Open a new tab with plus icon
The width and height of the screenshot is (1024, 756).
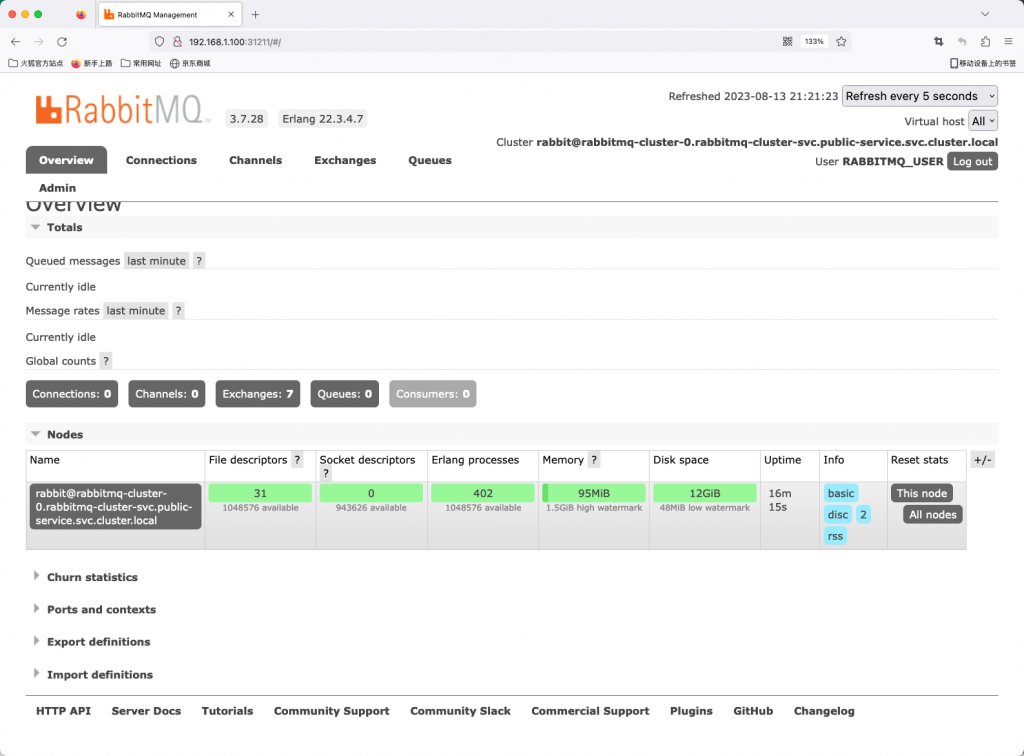point(255,14)
